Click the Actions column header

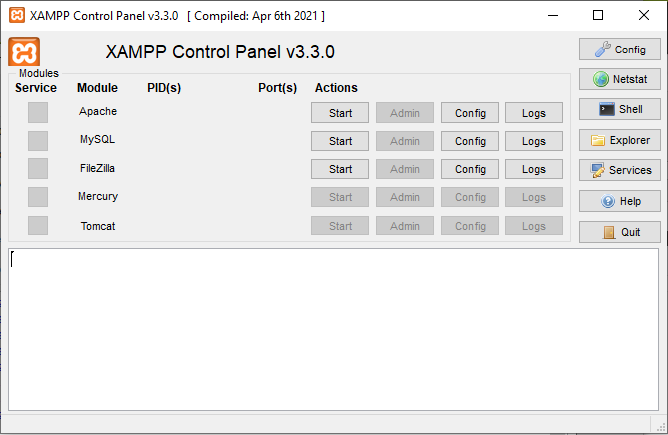pyautogui.click(x=336, y=88)
